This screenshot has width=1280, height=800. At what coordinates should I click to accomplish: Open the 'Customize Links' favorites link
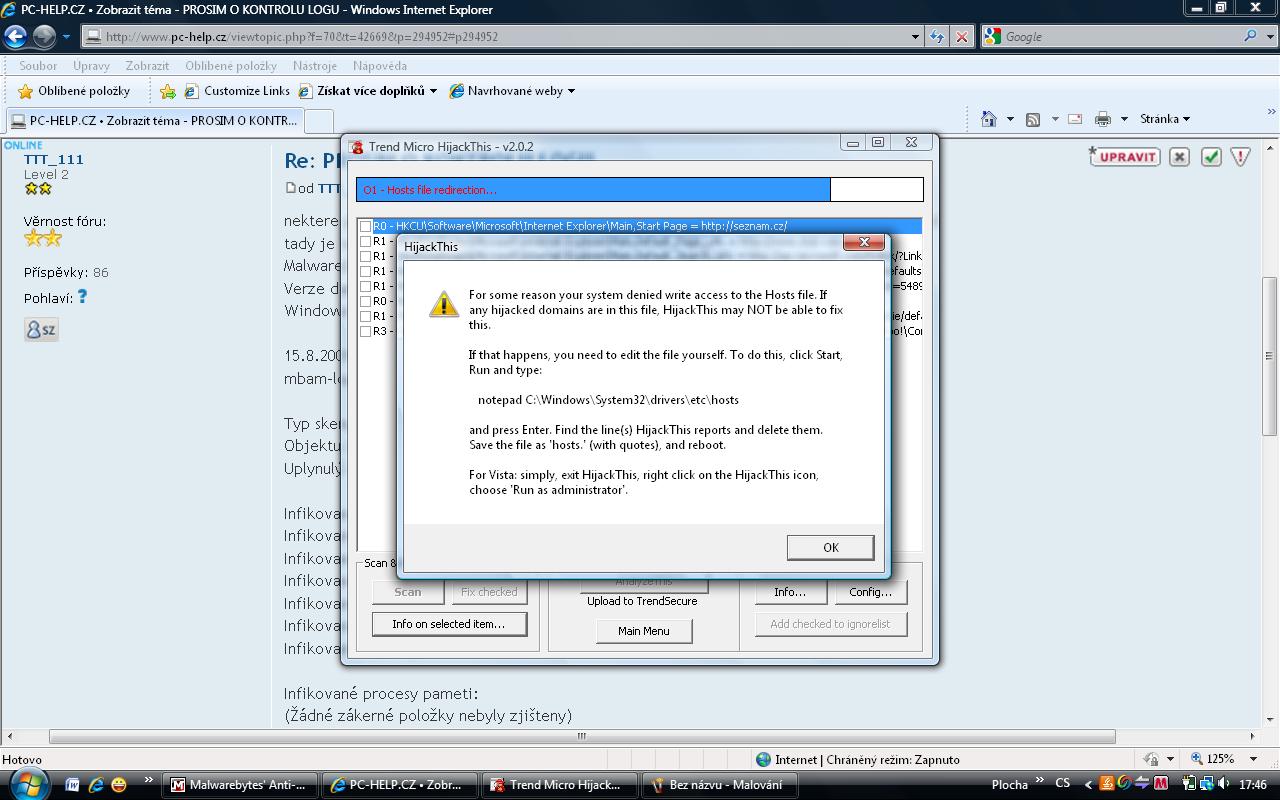[237, 91]
